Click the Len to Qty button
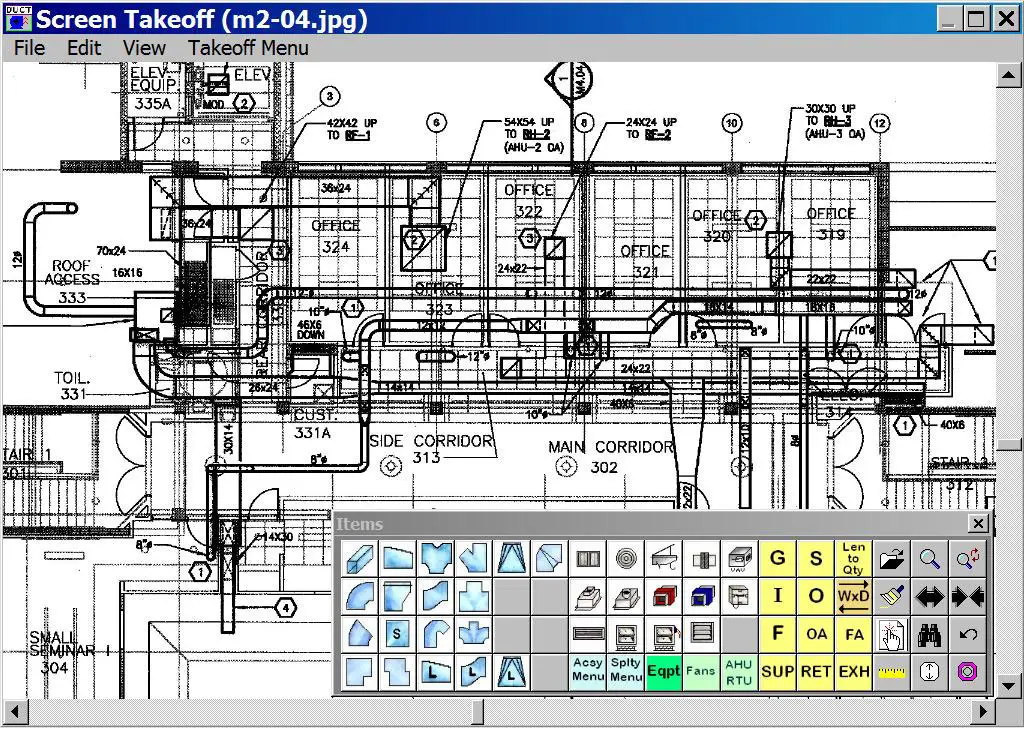Image resolution: width=1024 pixels, height=729 pixels. [x=853, y=559]
